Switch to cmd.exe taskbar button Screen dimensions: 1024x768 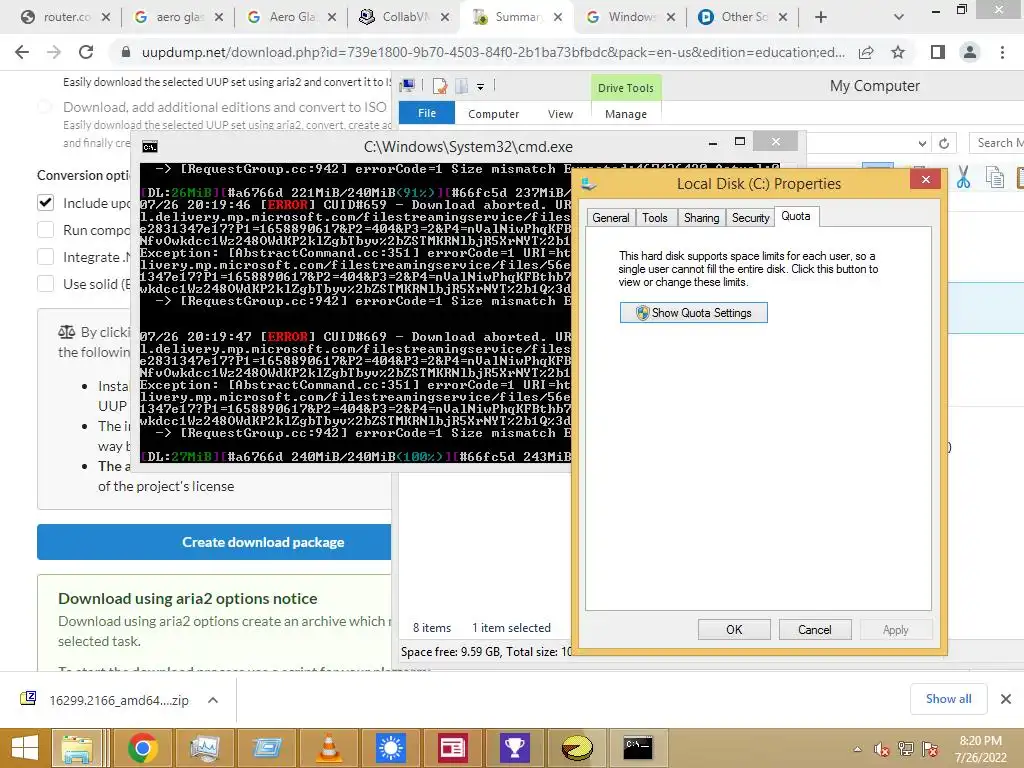(637, 748)
